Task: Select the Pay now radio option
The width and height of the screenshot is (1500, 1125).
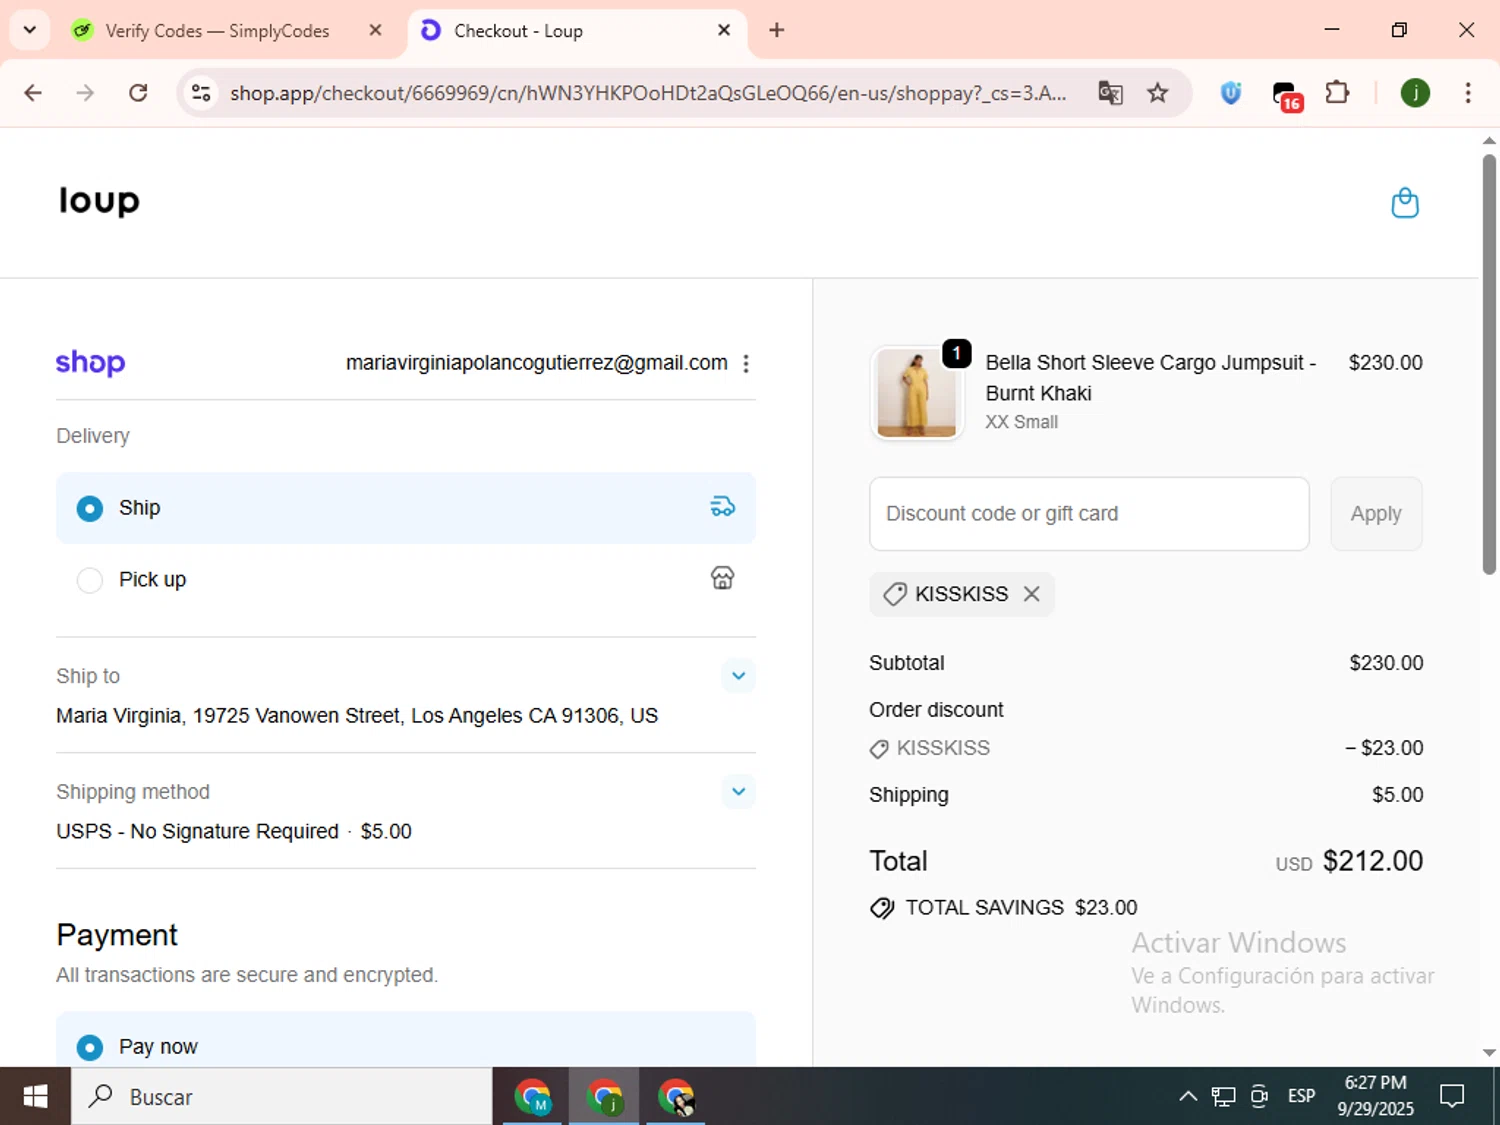Action: point(90,1047)
